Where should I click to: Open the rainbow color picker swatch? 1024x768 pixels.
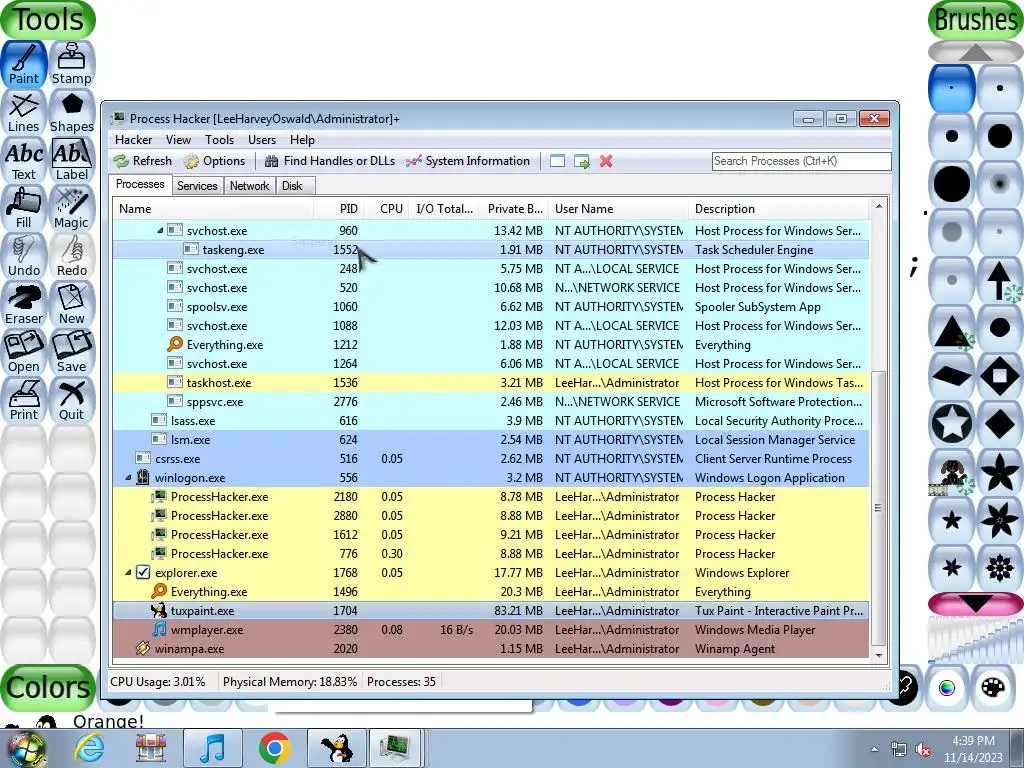(946, 688)
